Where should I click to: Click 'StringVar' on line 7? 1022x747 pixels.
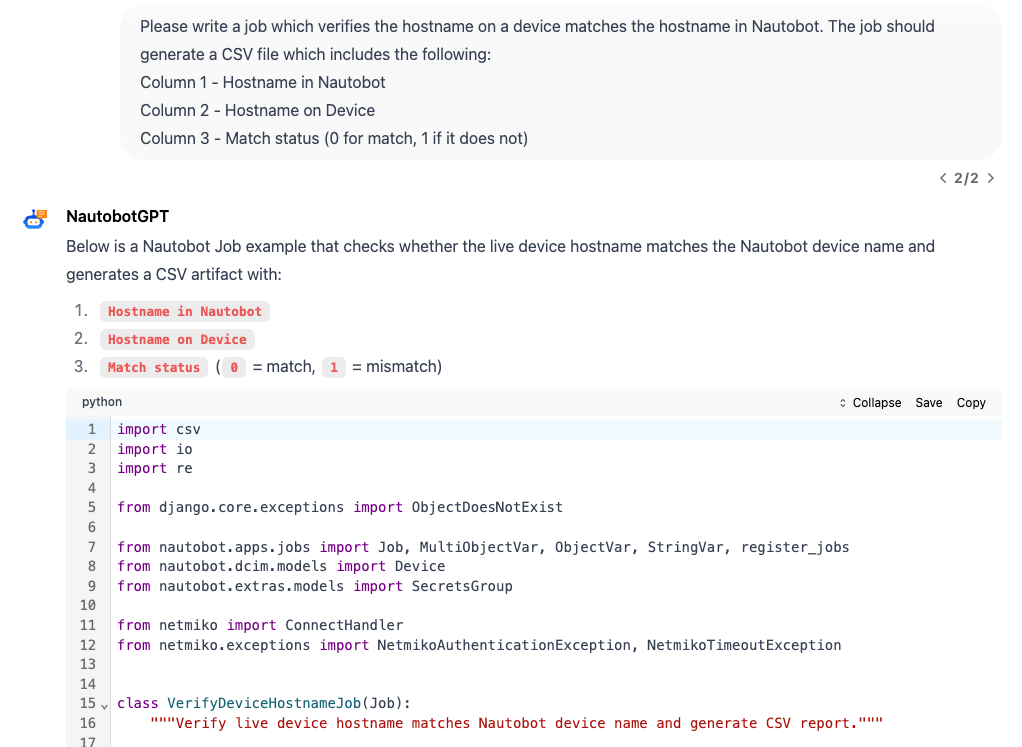(685, 548)
